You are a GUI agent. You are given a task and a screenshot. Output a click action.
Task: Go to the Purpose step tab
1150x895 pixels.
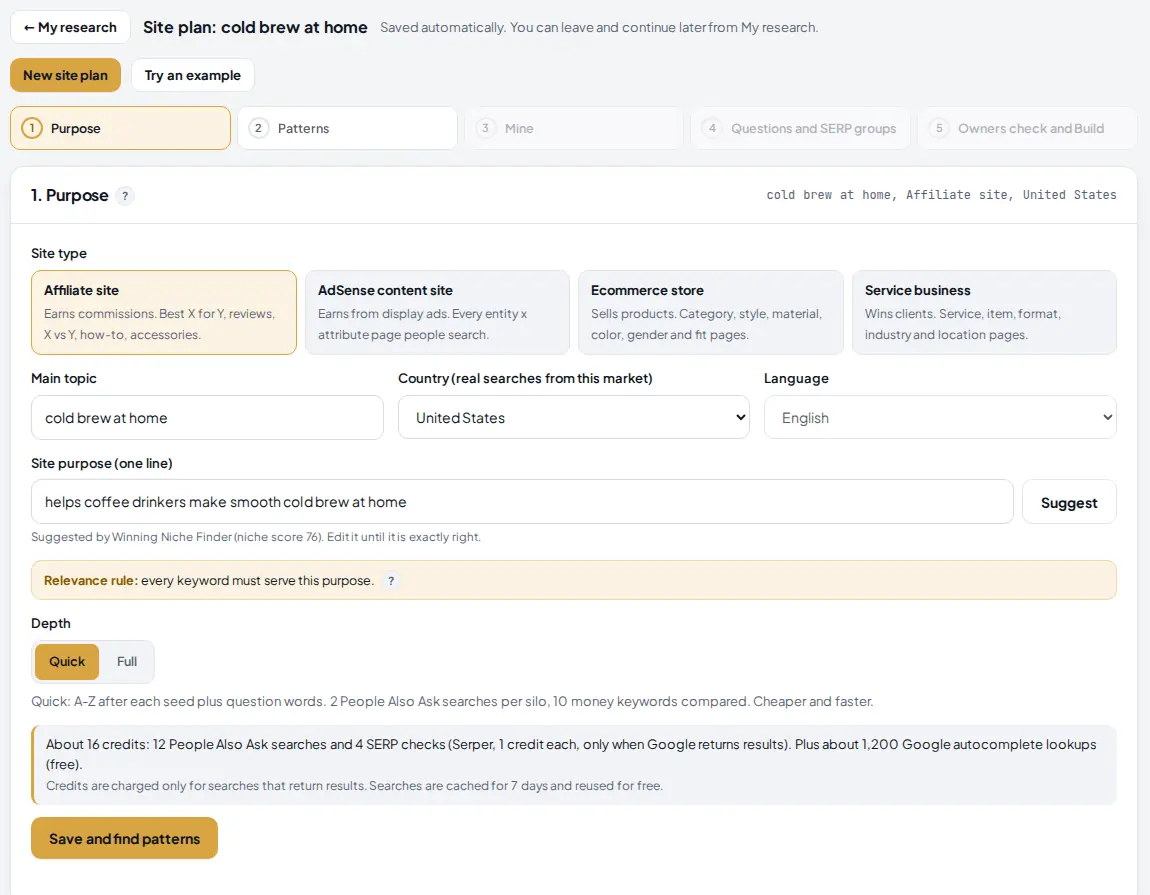(120, 128)
